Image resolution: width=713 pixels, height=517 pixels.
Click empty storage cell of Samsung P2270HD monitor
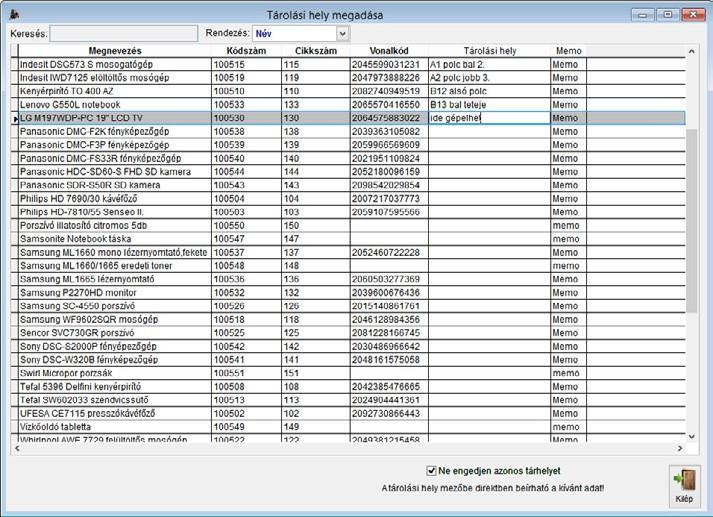pyautogui.click(x=489, y=292)
